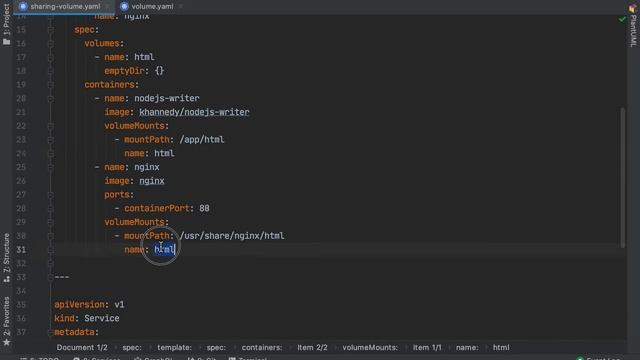Click the containerPort: 80 entry
Screen dimensions: 640x360
[x=167, y=208]
